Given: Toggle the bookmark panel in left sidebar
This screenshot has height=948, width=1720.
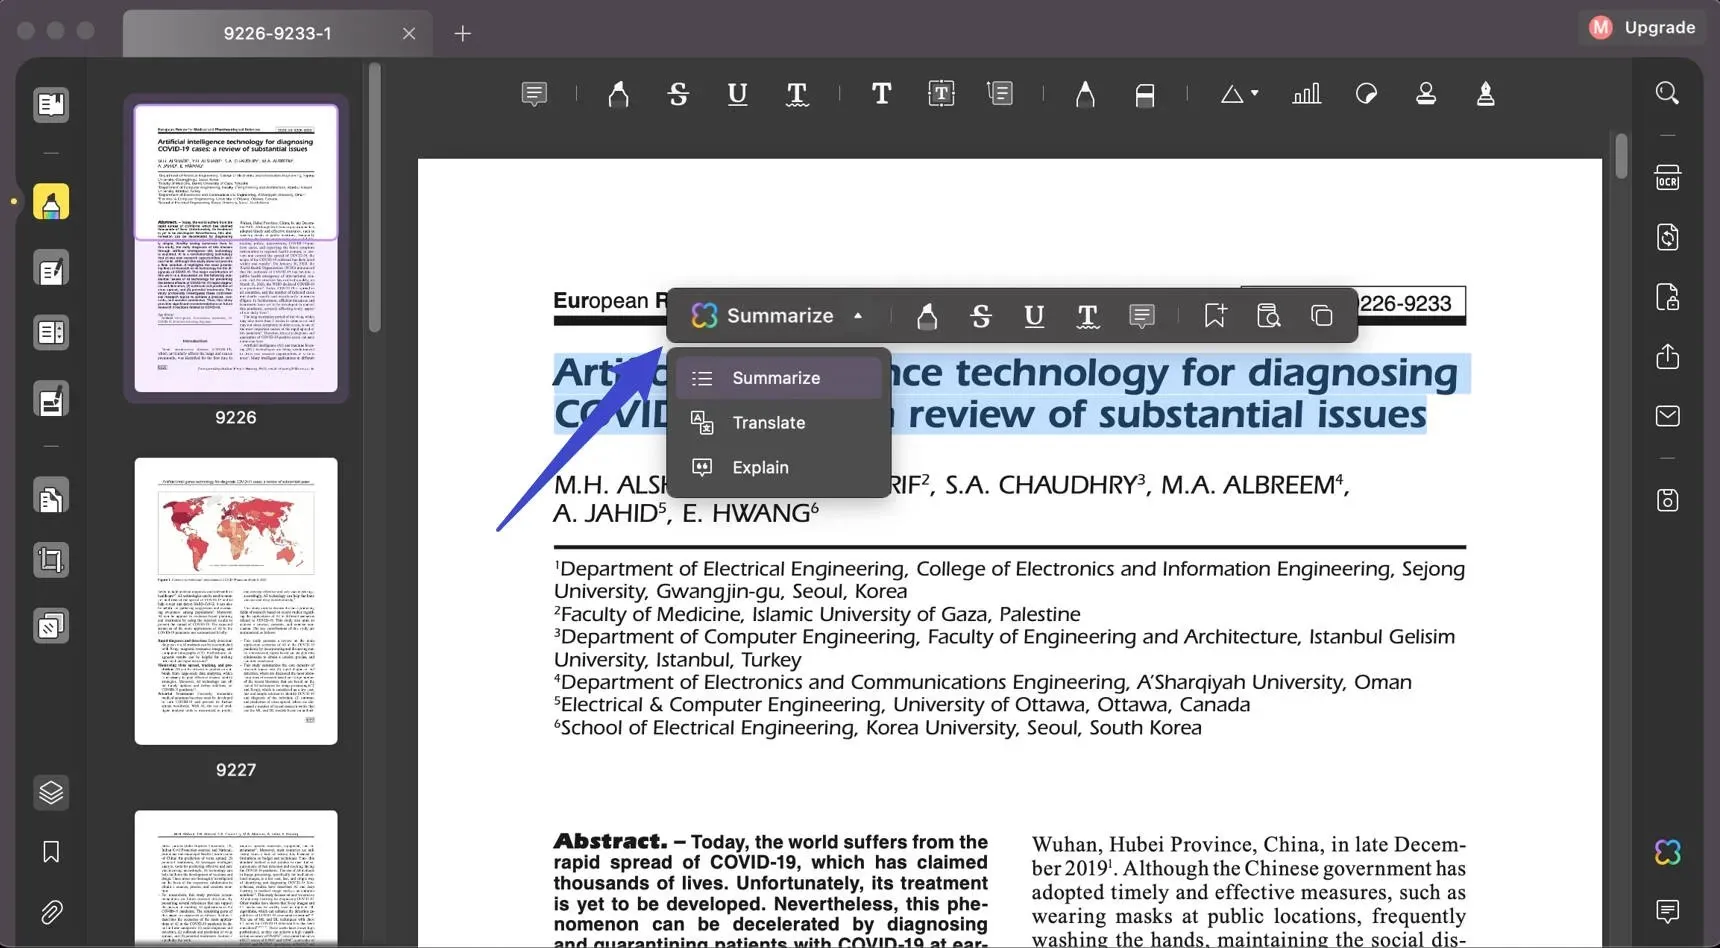Looking at the screenshot, I should 51,851.
